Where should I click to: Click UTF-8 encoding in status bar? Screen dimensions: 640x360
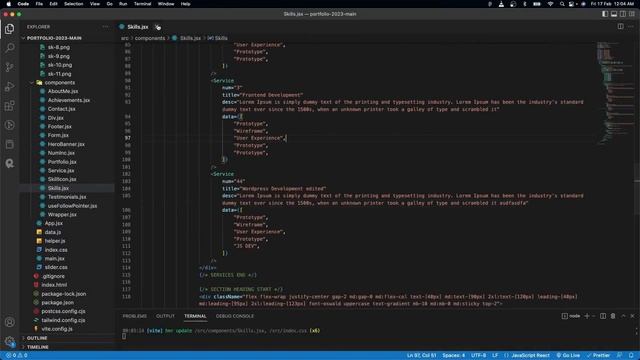[478, 356]
